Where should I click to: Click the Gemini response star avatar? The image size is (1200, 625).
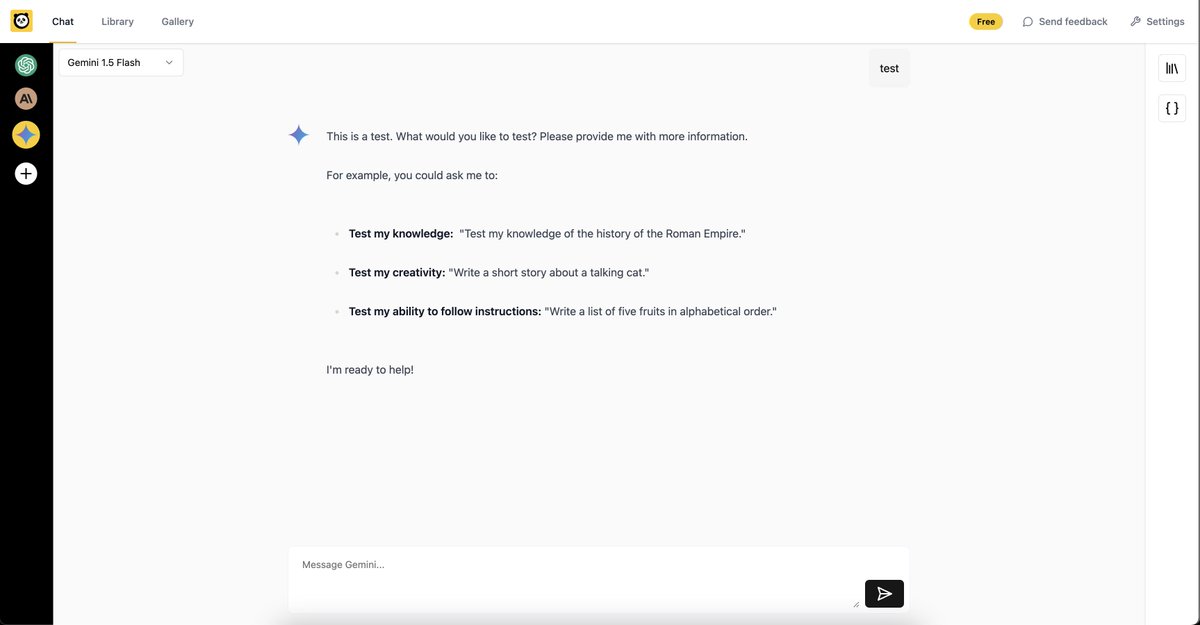298,135
